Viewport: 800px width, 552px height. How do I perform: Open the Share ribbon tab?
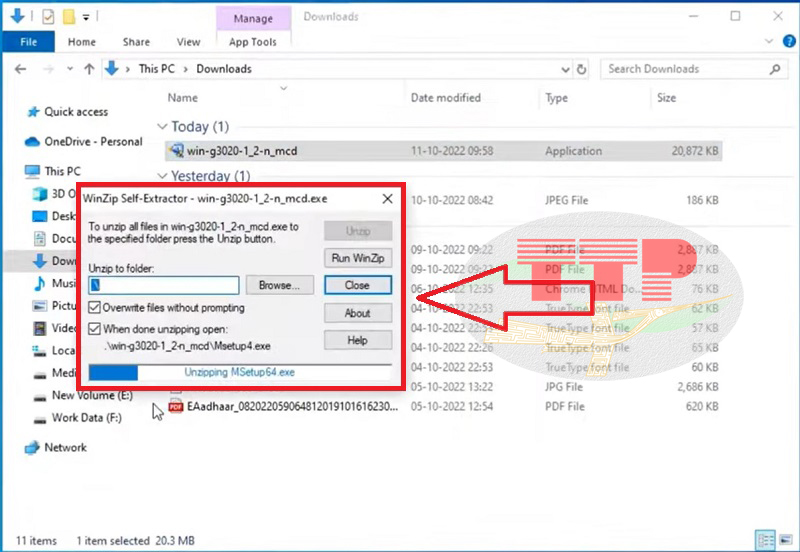pyautogui.click(x=136, y=42)
